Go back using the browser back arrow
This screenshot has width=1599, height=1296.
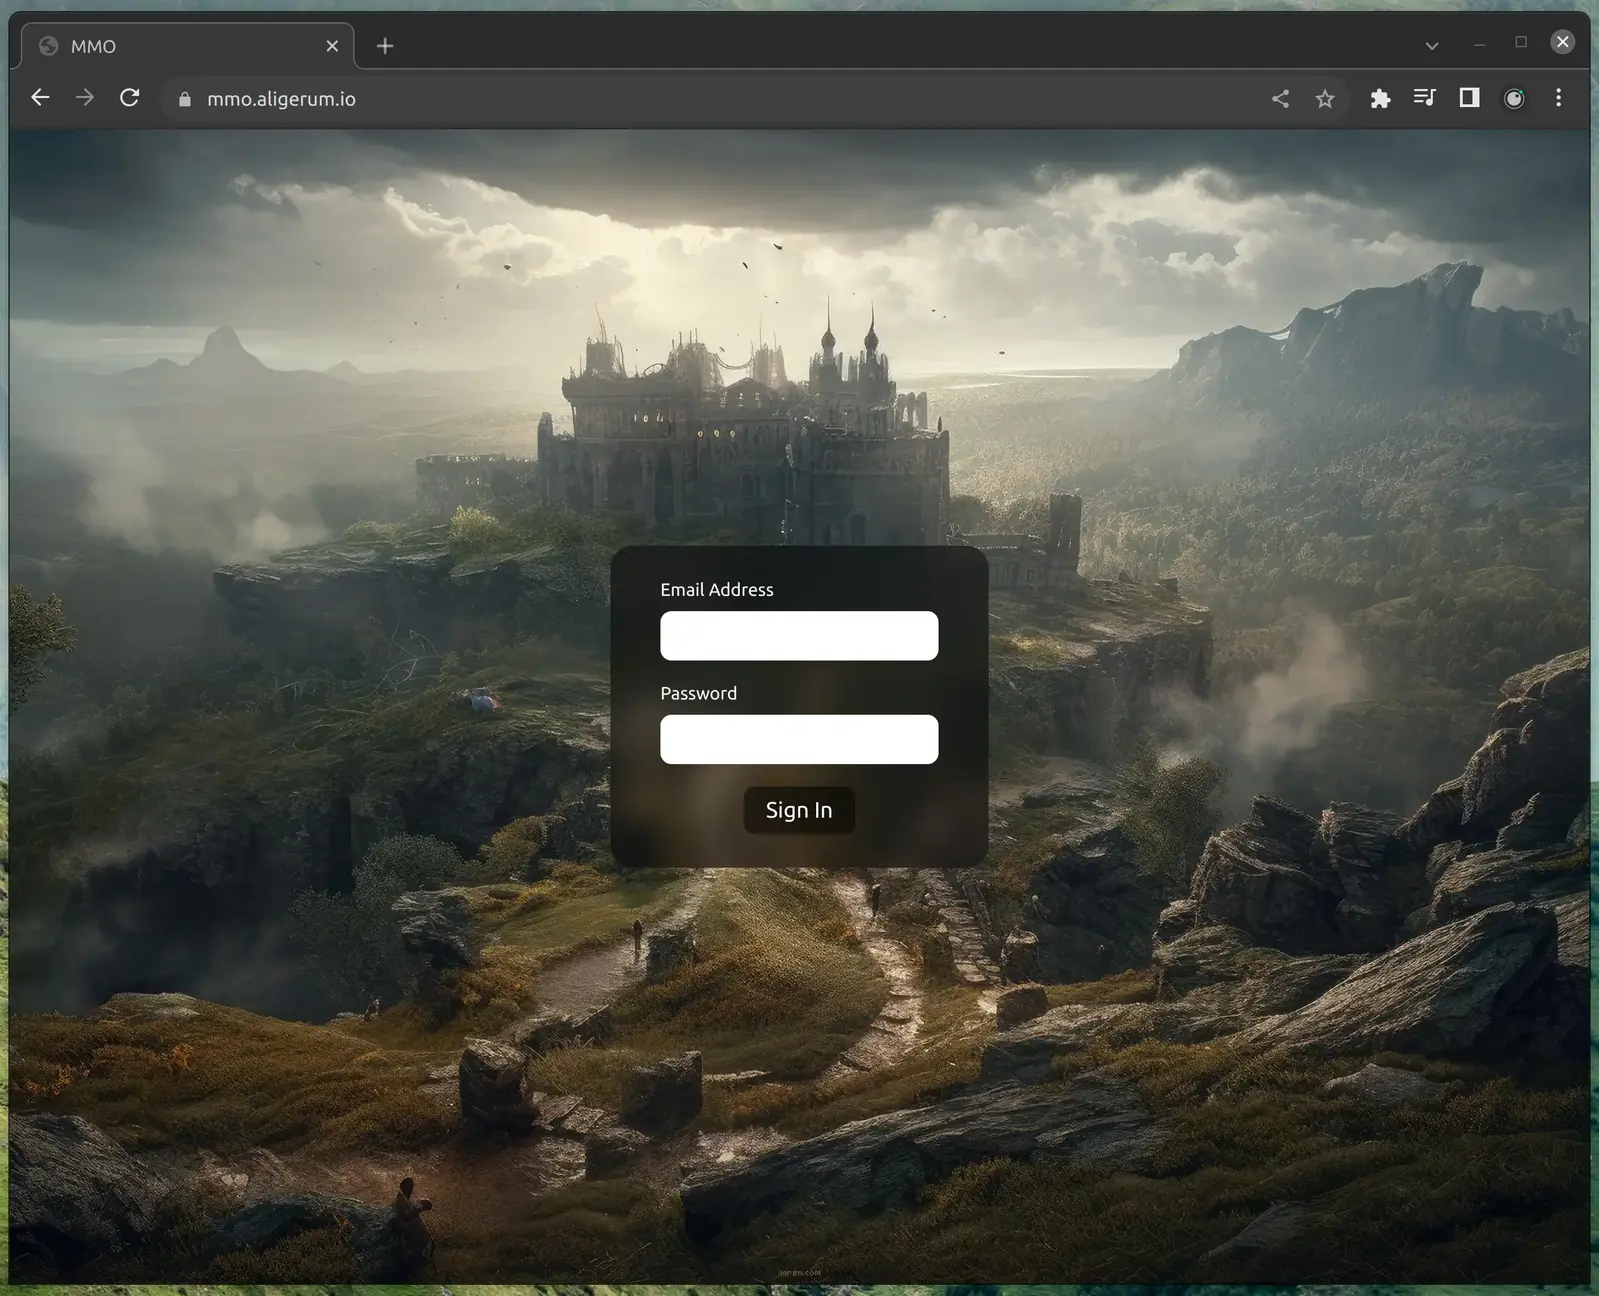(x=40, y=98)
